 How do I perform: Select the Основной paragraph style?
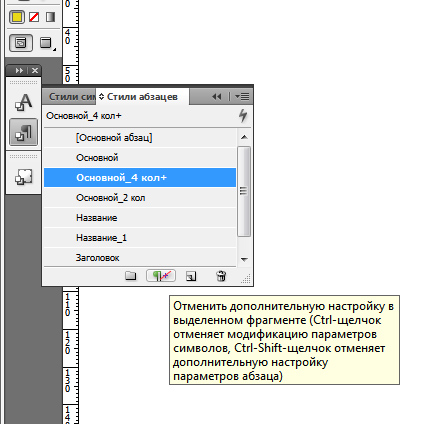point(140,158)
